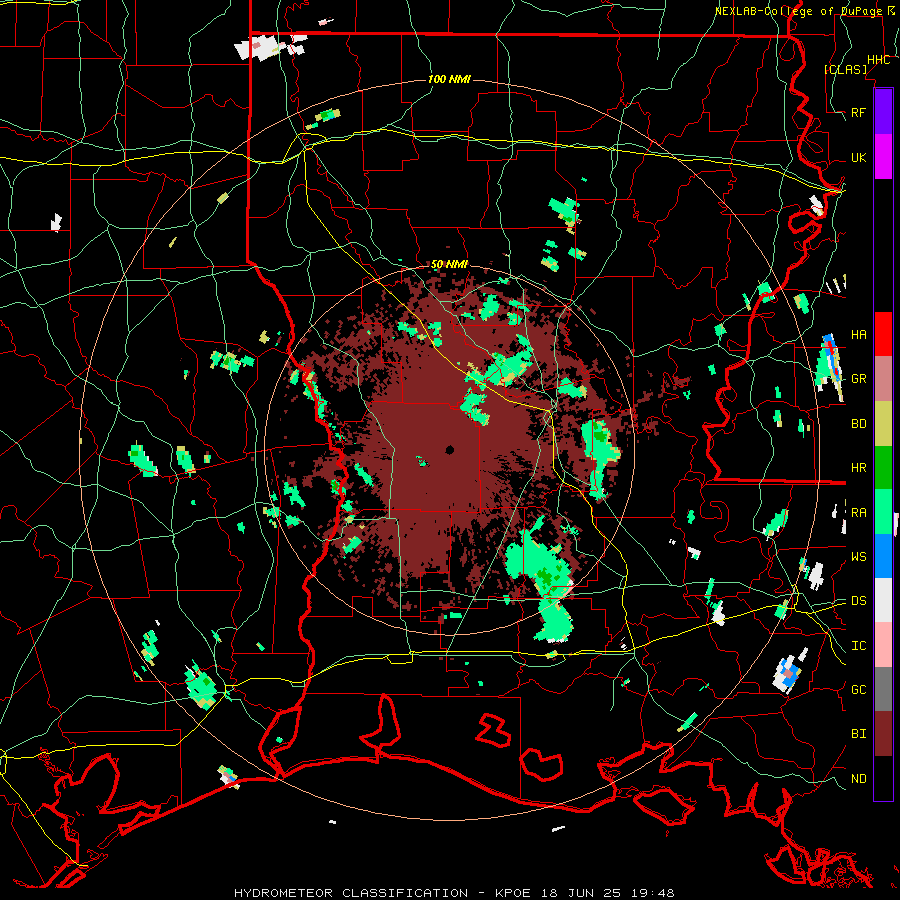Click the Hydrometeor Classification KPOE timestamp caption
This screenshot has height=900, width=900.
(x=454, y=893)
